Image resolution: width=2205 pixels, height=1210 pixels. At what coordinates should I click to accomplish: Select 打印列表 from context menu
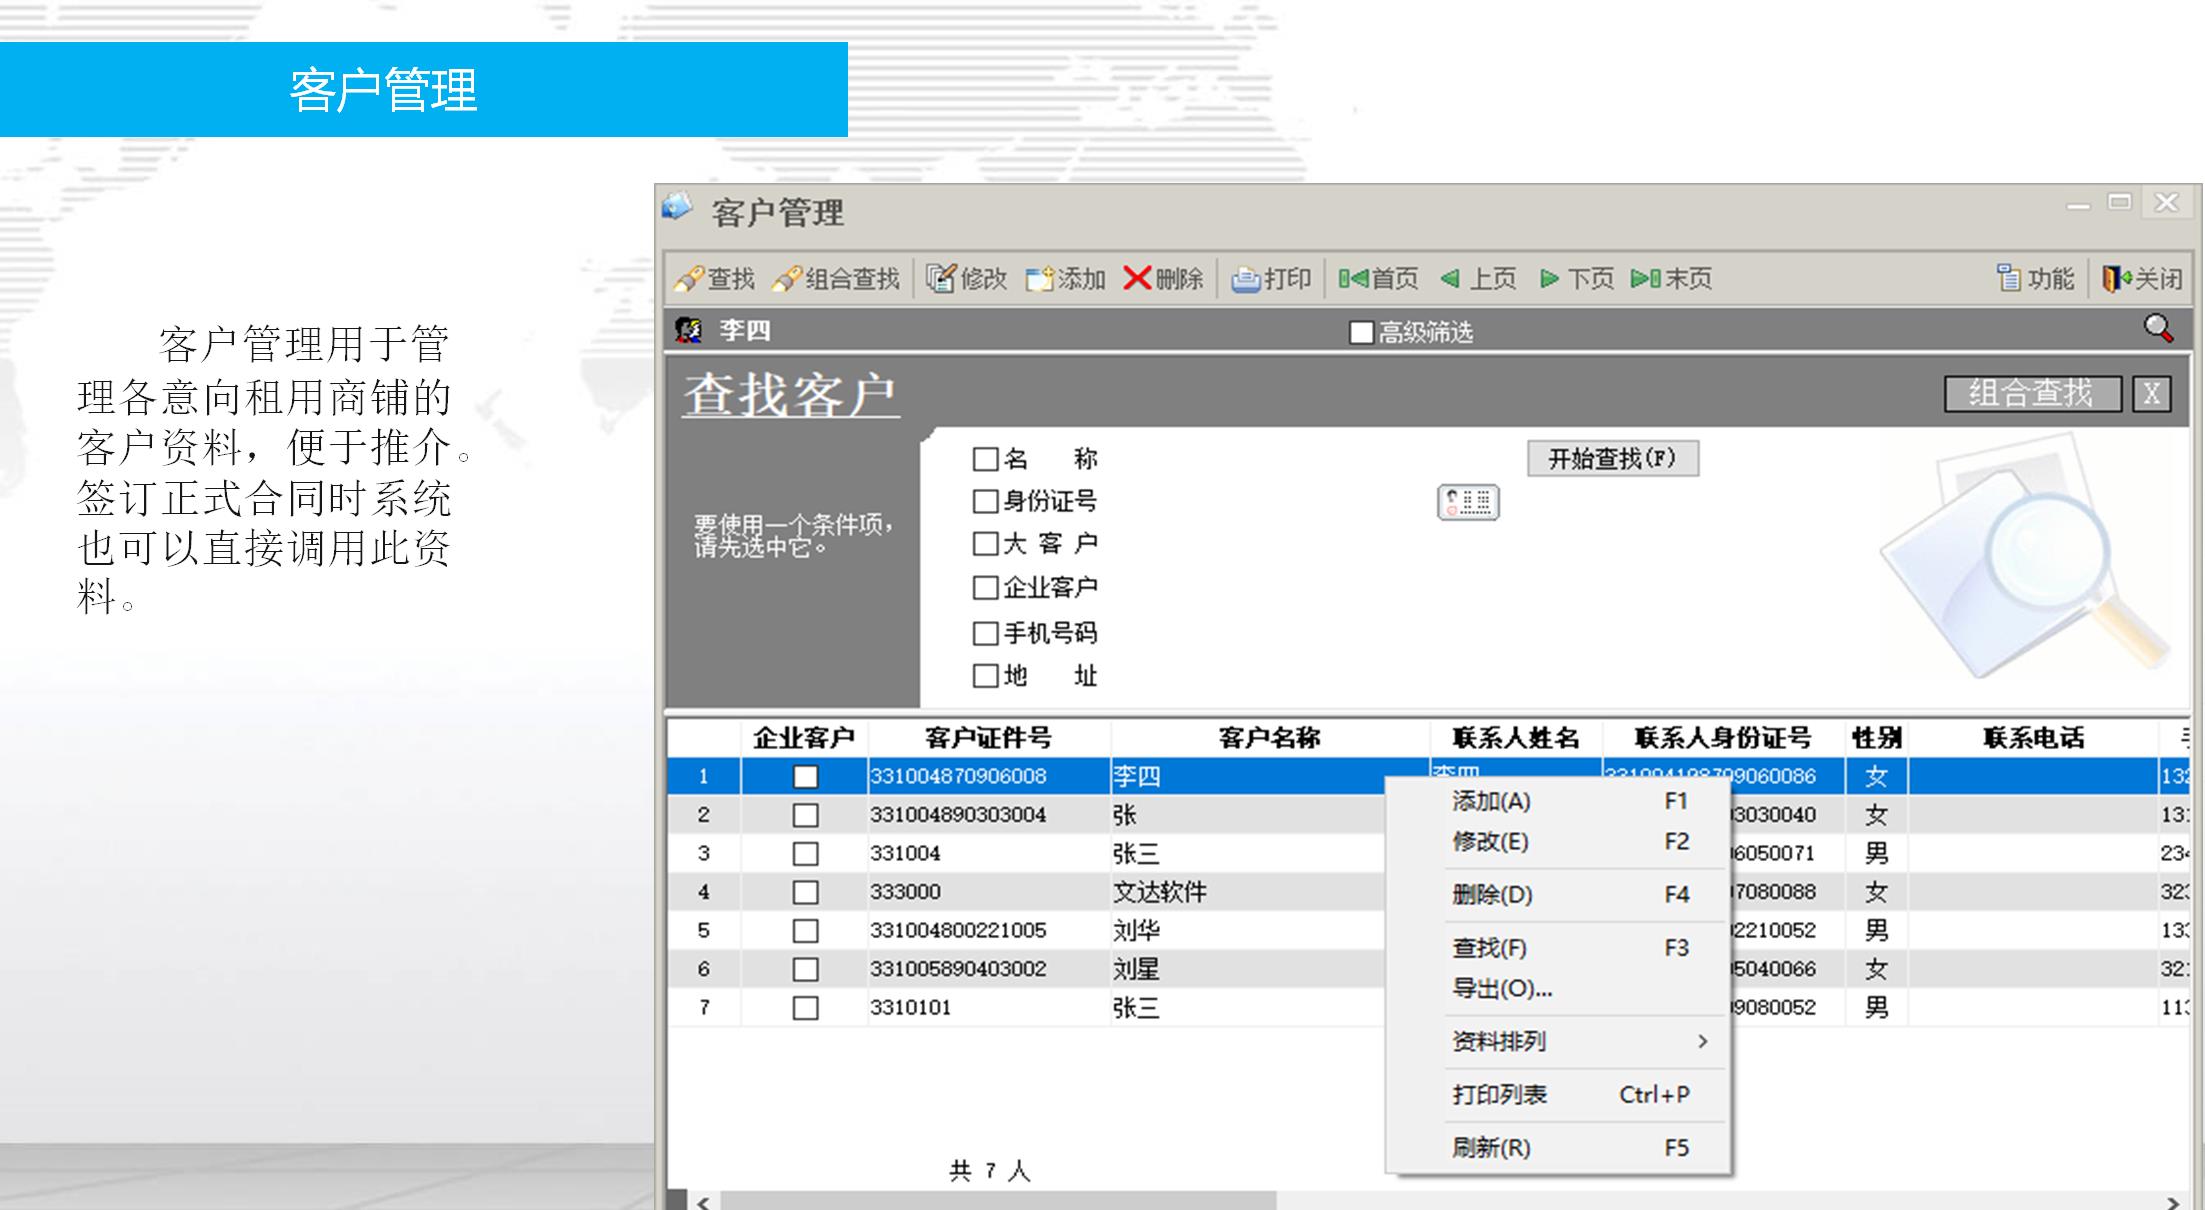[x=1500, y=1095]
